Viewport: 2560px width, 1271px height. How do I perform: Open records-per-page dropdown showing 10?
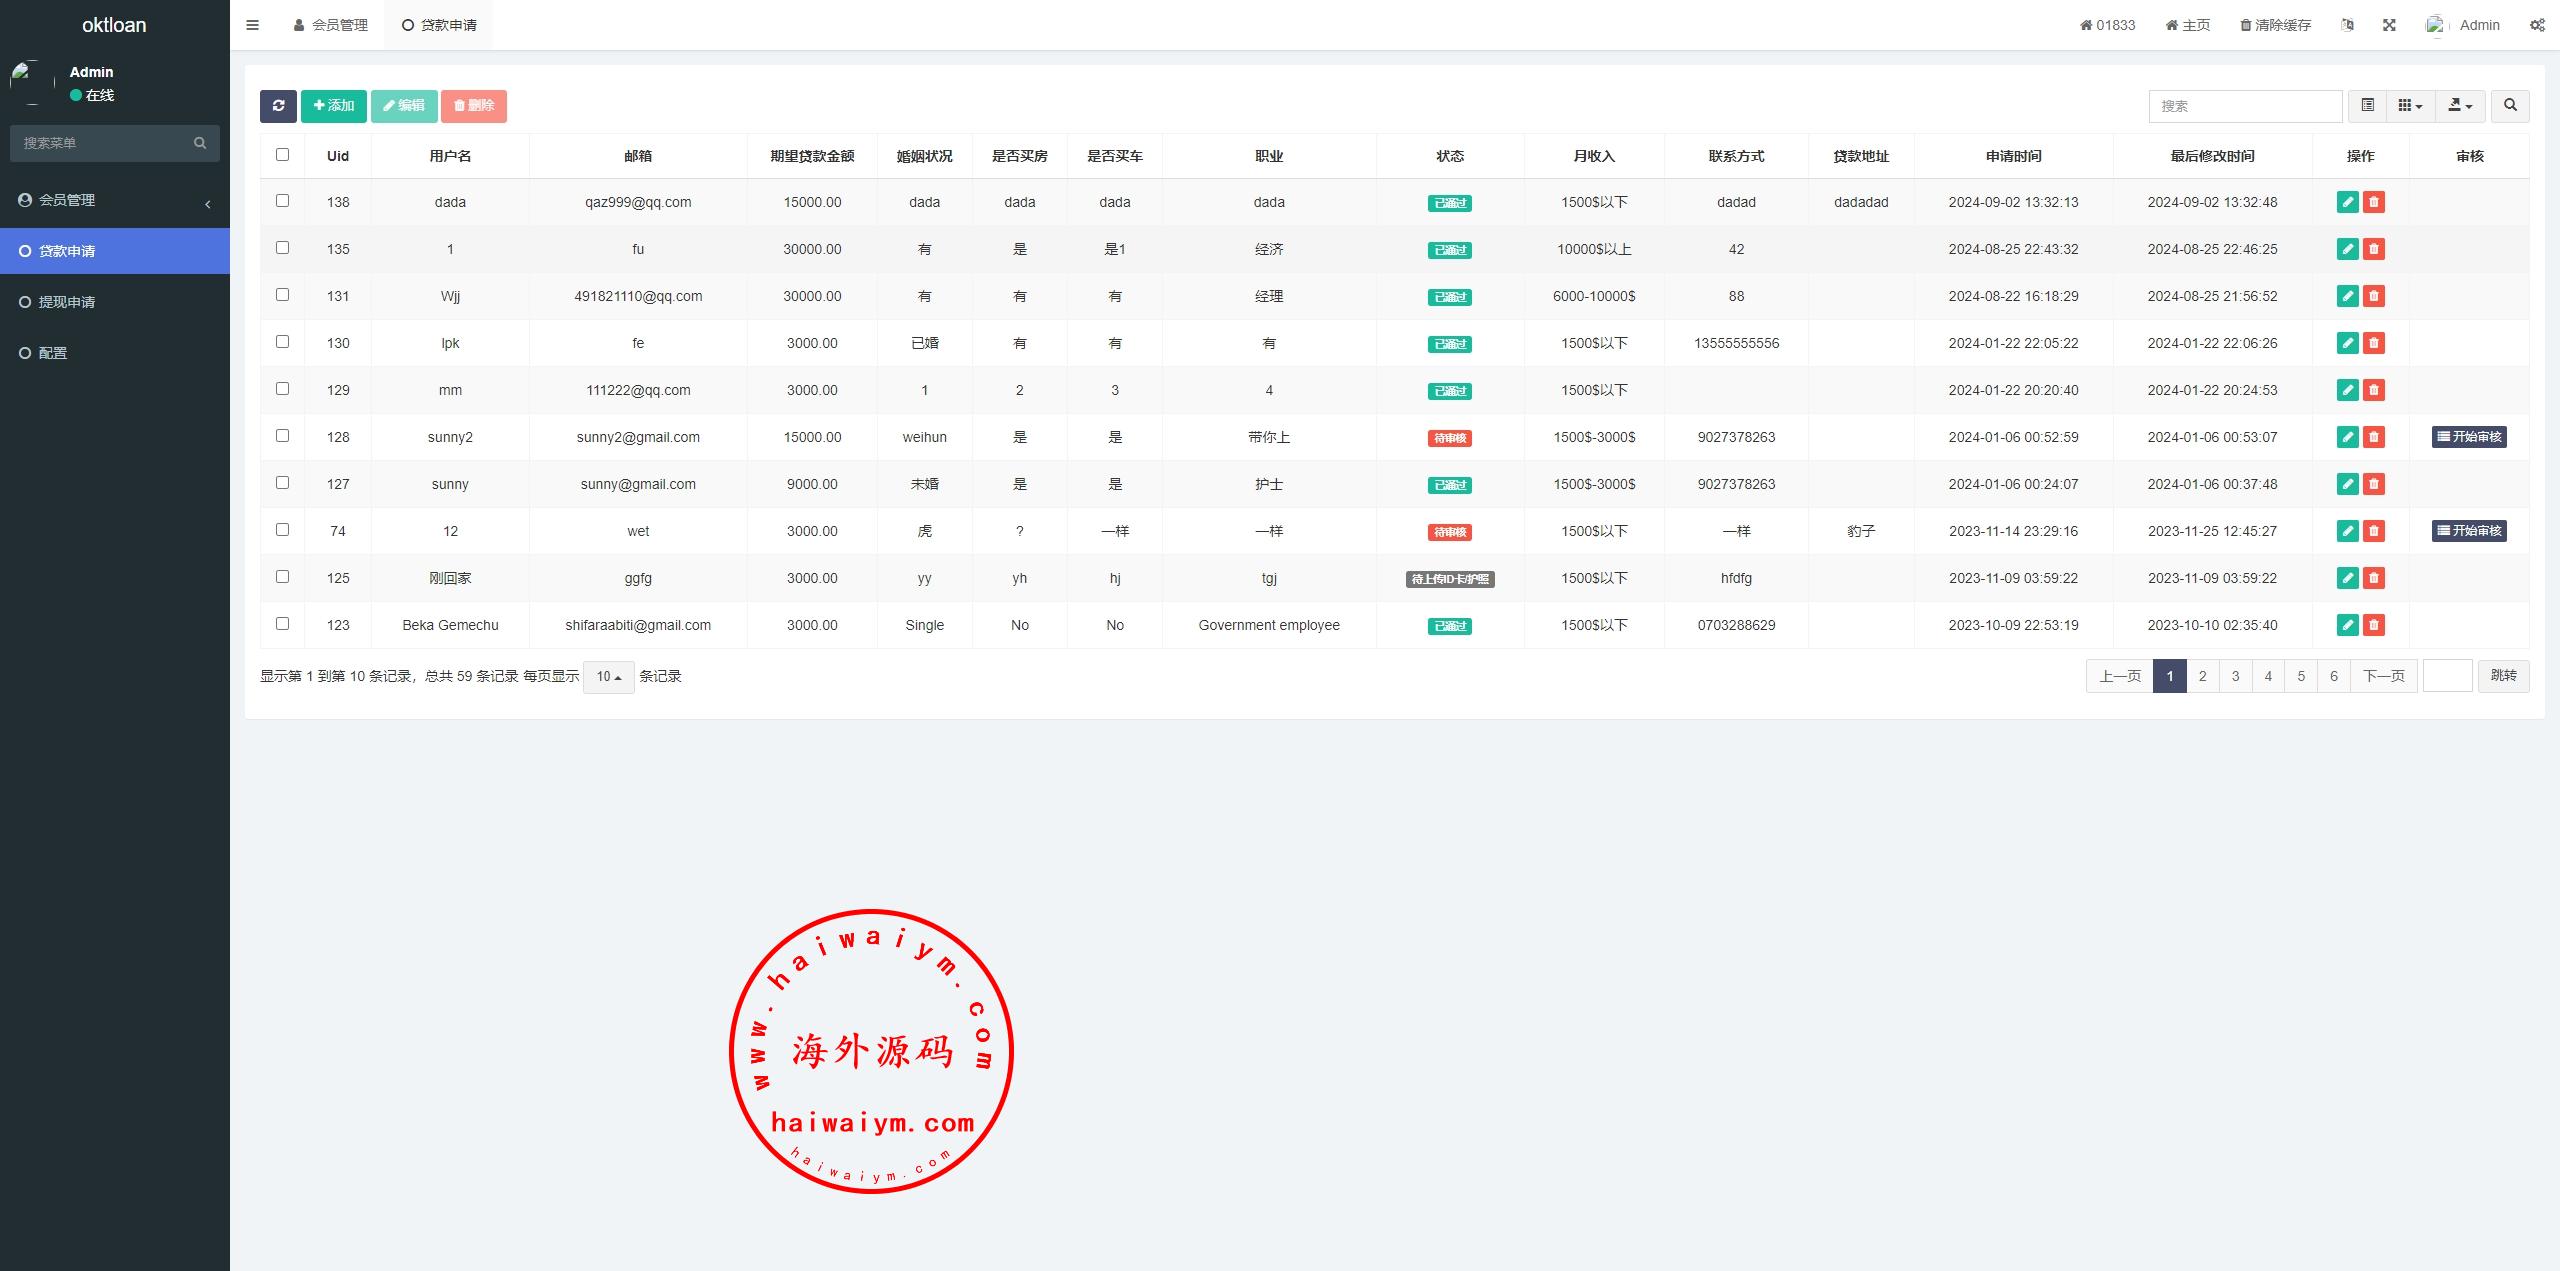608,677
